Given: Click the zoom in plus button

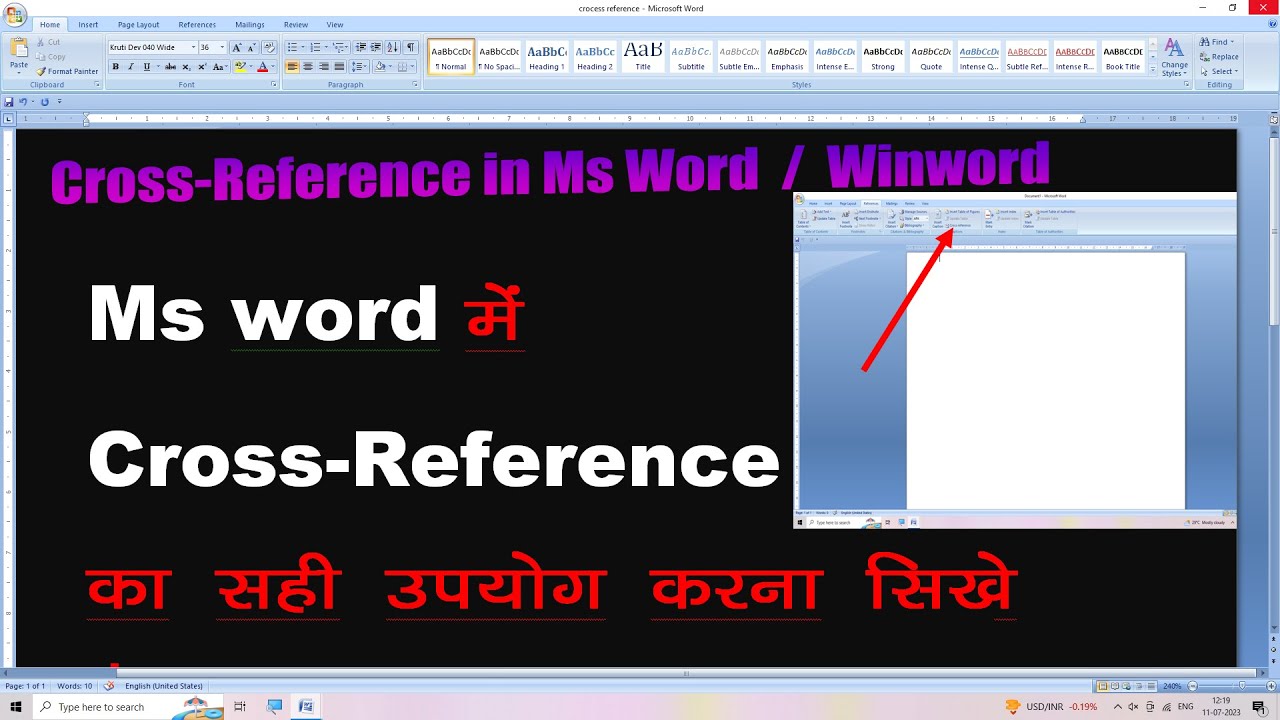Looking at the screenshot, I should coord(1273,686).
